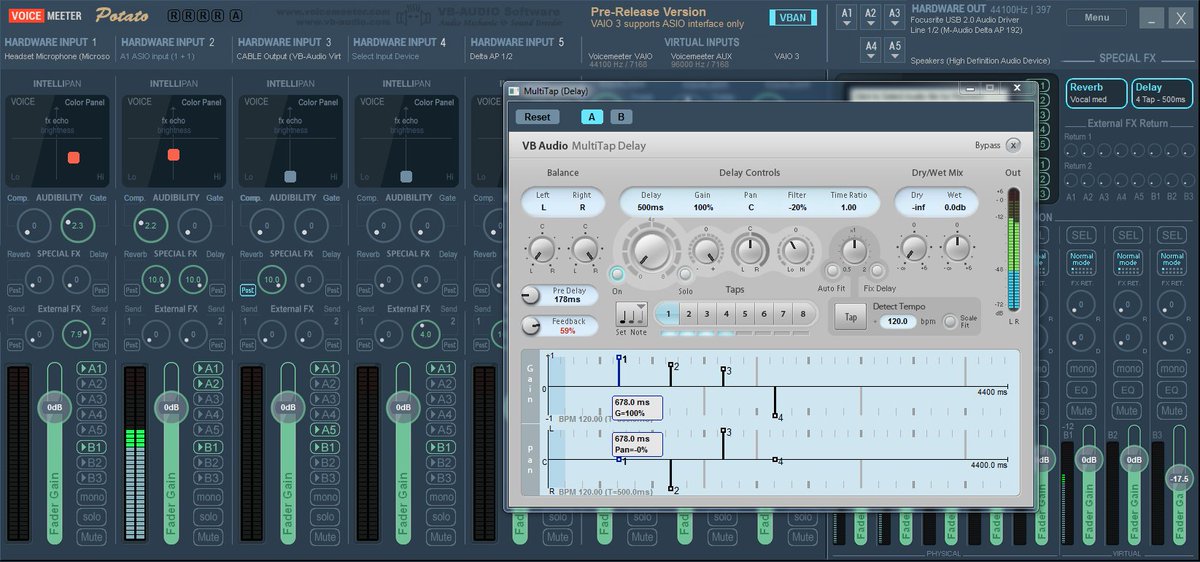
Task: Click the Dry level knob
Action: pyautogui.click(x=913, y=247)
